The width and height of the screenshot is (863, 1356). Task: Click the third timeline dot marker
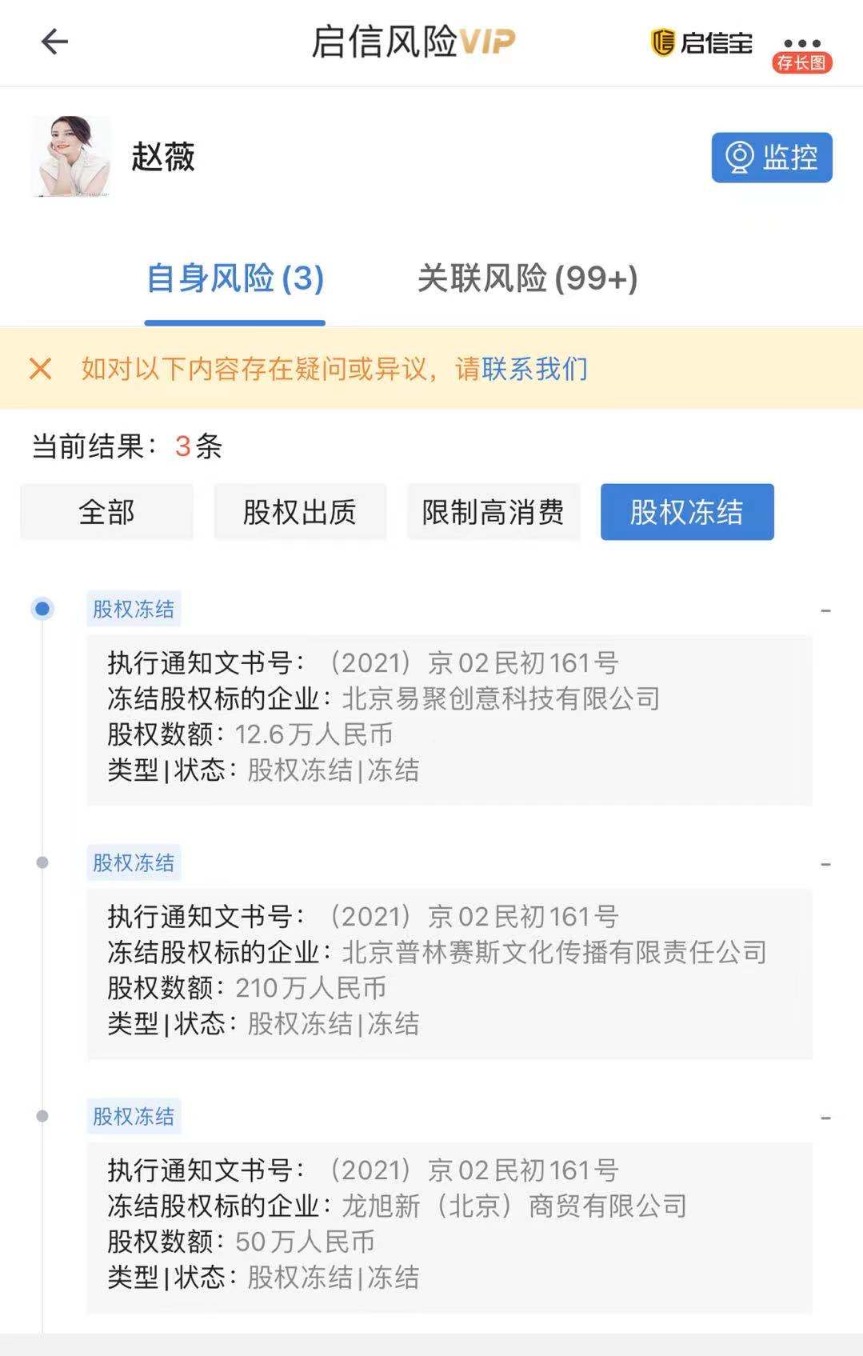tap(42, 1116)
